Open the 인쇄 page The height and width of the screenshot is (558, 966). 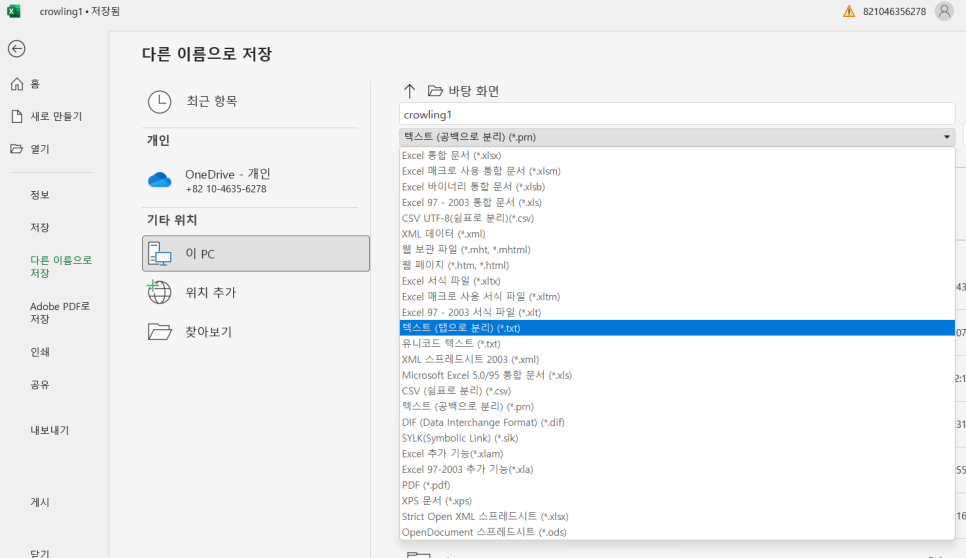[x=40, y=352]
